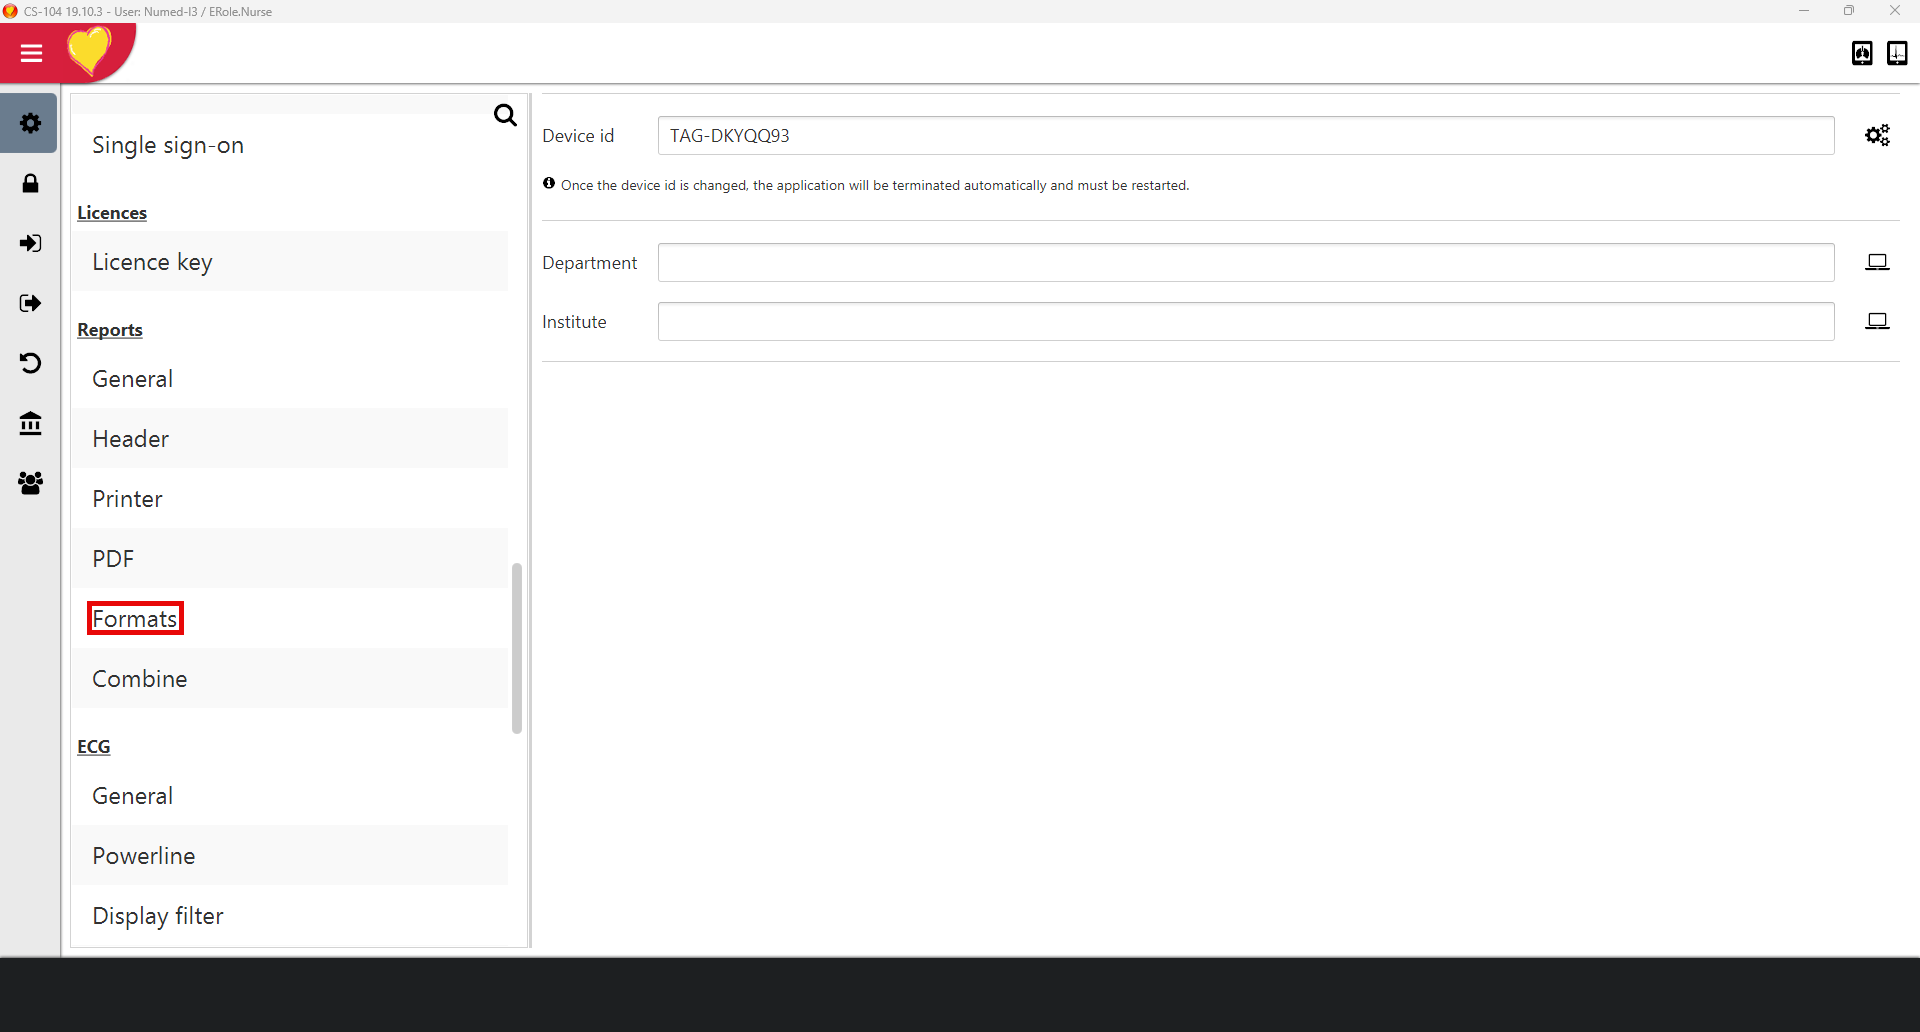1920x1032 pixels.
Task: Click the login arrow sidebar icon
Action: coord(30,243)
